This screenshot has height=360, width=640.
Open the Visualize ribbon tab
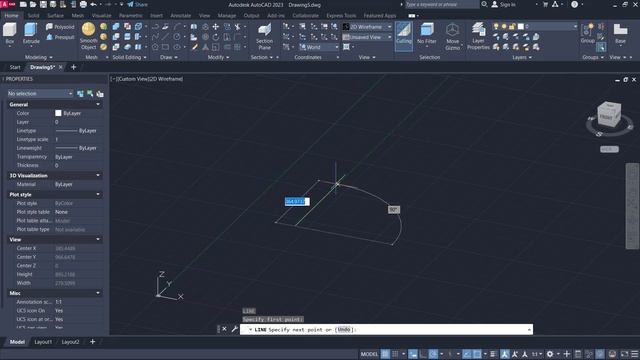(x=102, y=16)
